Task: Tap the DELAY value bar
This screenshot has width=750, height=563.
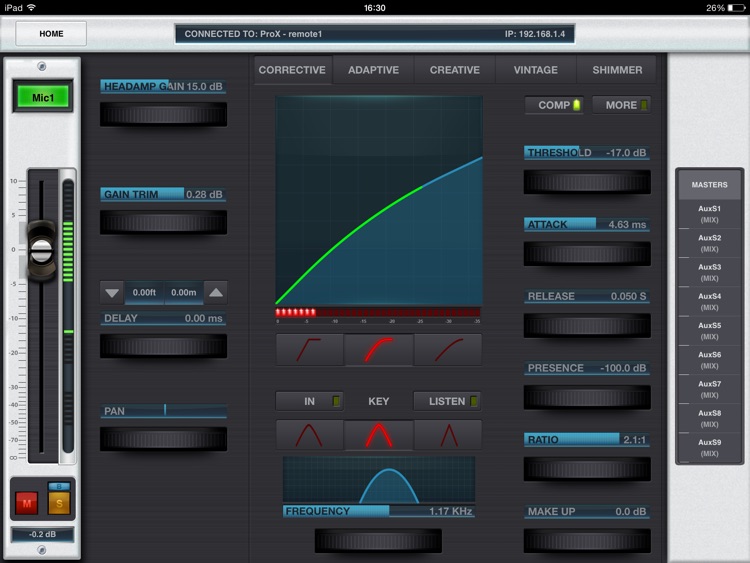Action: coord(163,318)
